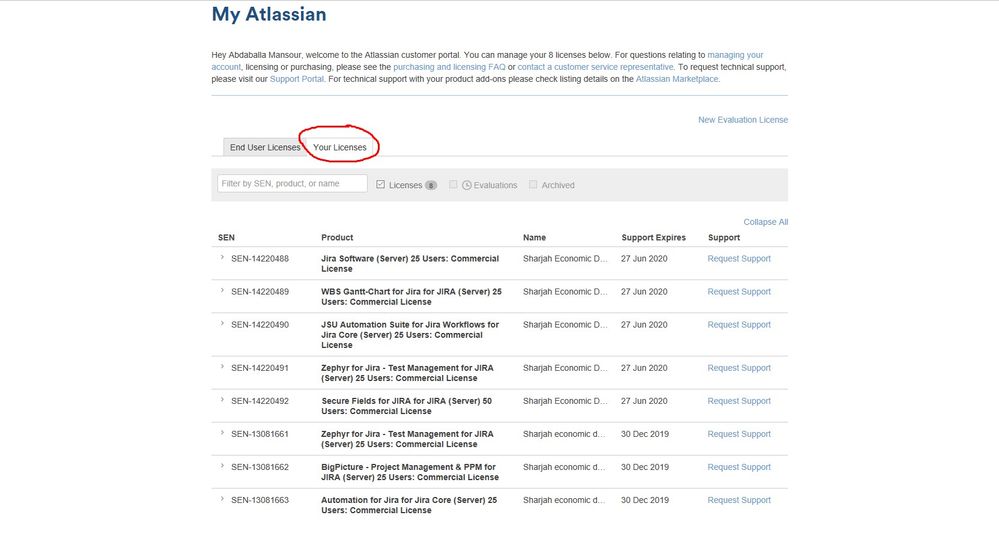The width and height of the screenshot is (999, 559).
Task: Request Support for Secure Fields license
Action: point(739,402)
